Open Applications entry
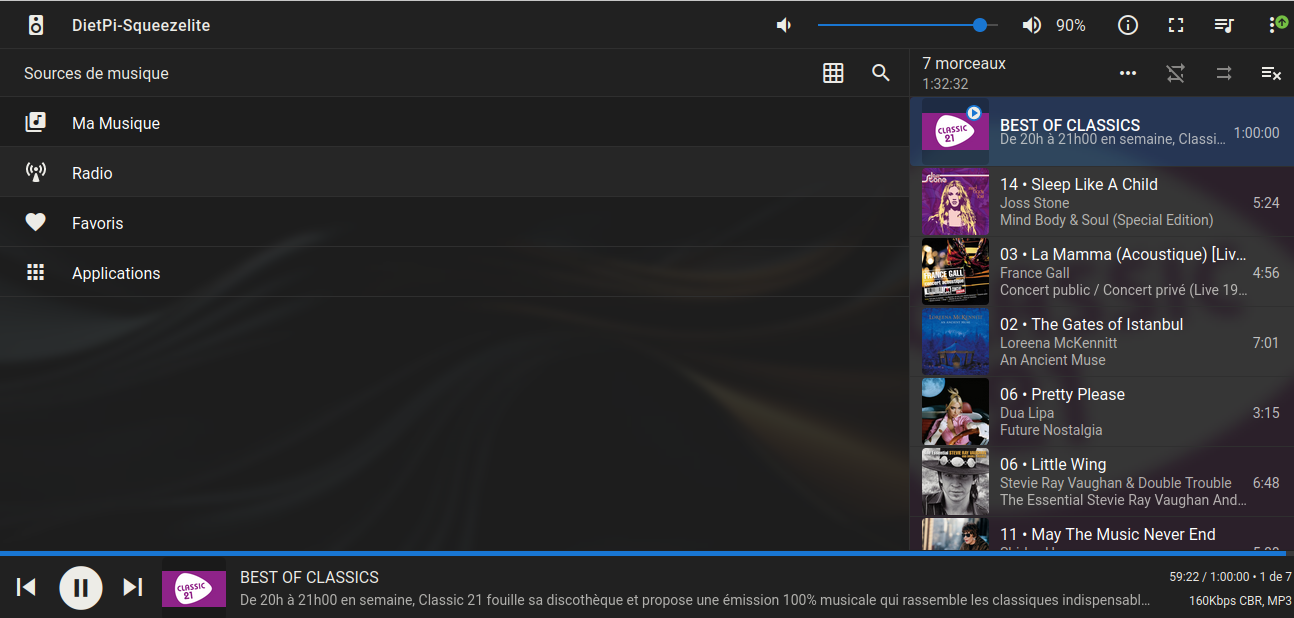 454,272
